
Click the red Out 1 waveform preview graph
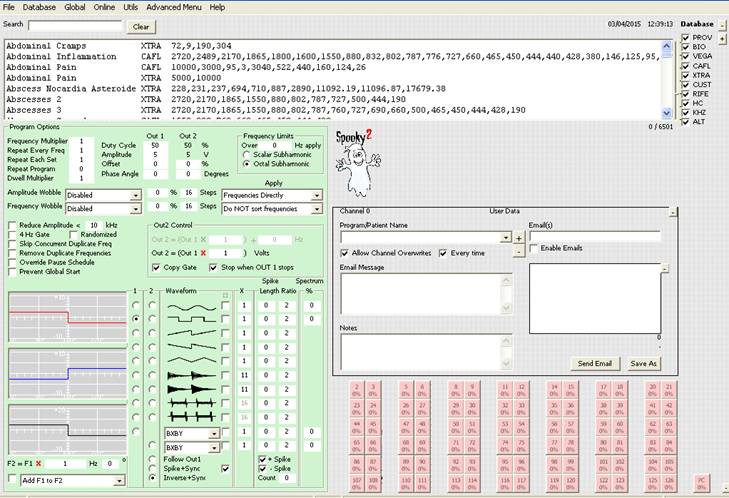click(67, 318)
